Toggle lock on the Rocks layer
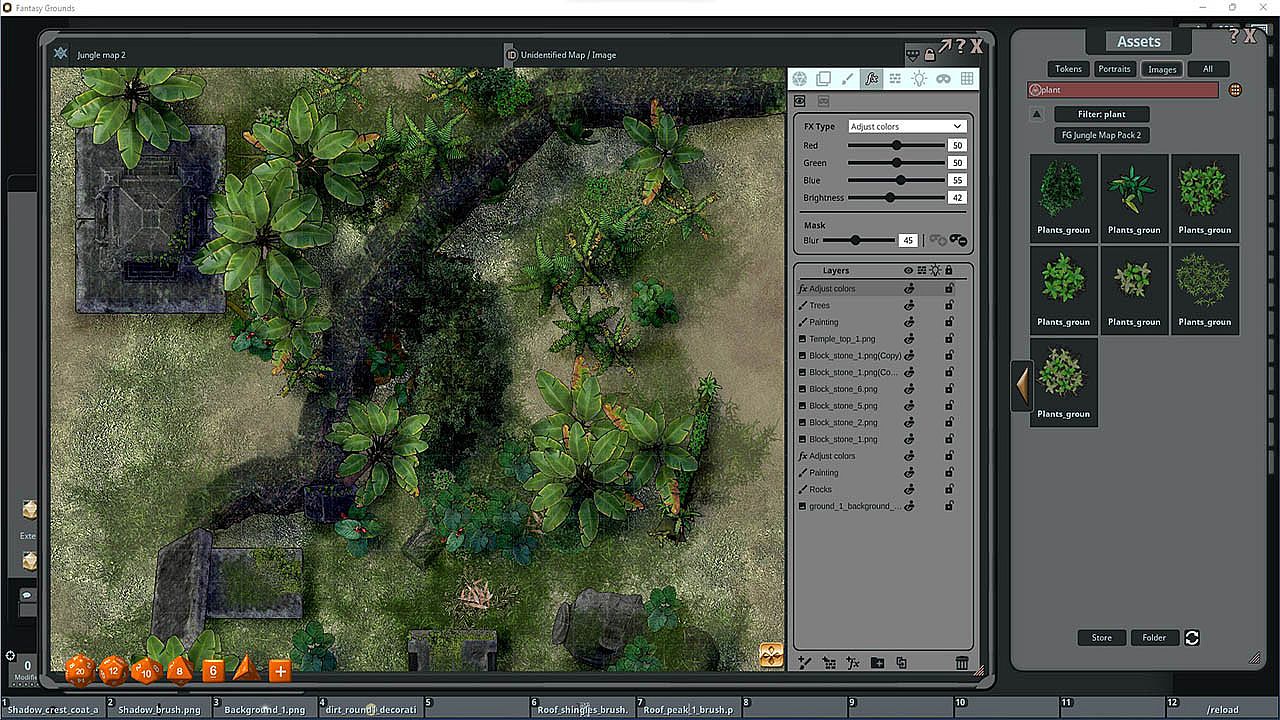 (949, 489)
